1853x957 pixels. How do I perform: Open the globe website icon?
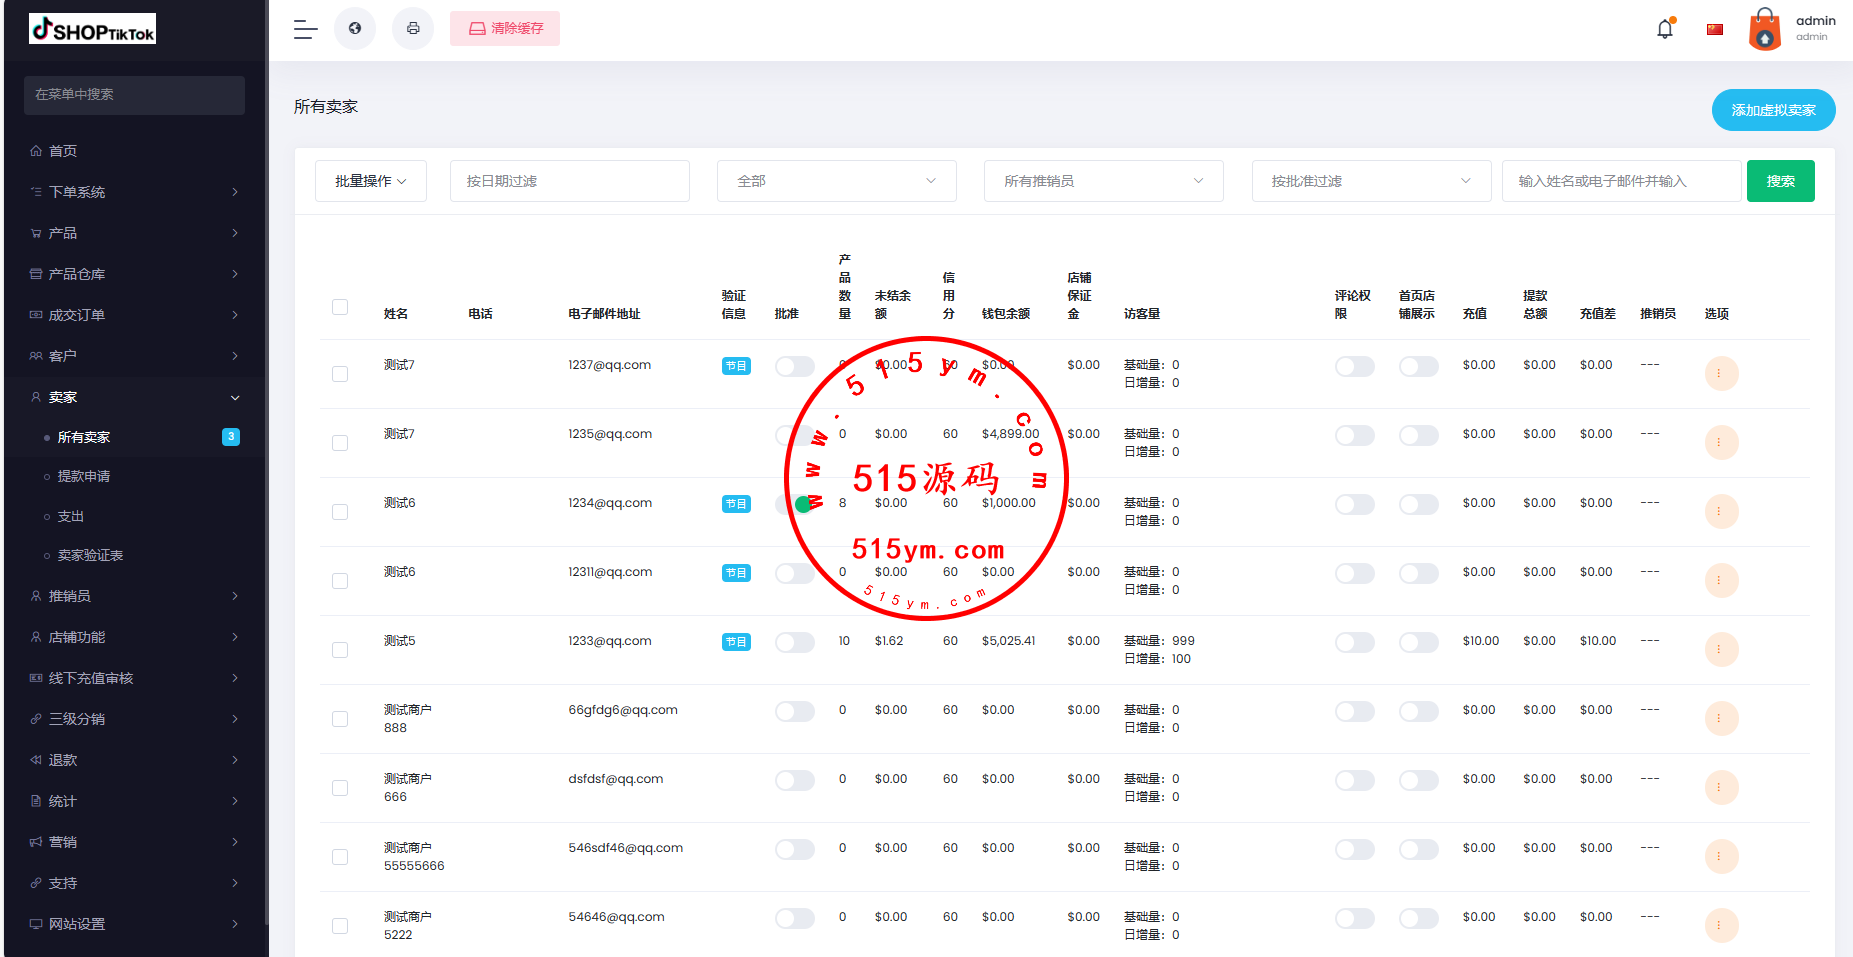[355, 29]
